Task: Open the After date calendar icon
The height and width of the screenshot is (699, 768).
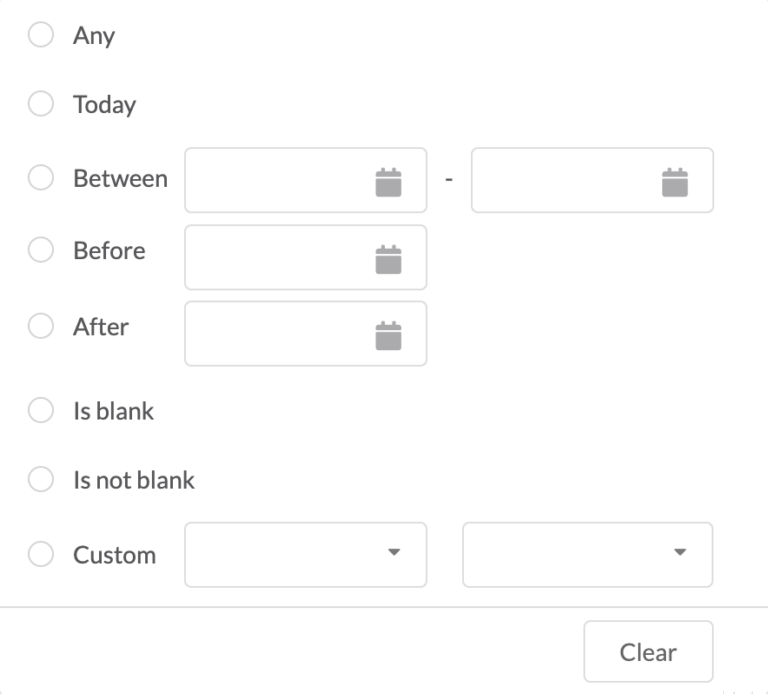Action: coord(388,336)
